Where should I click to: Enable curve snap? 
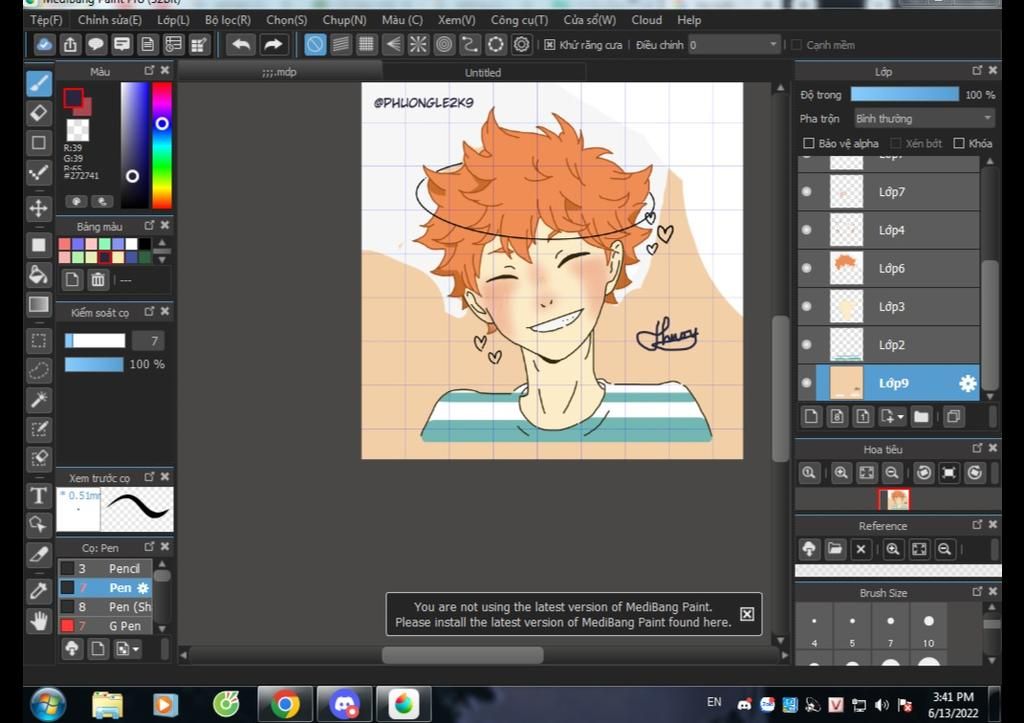(x=470, y=44)
